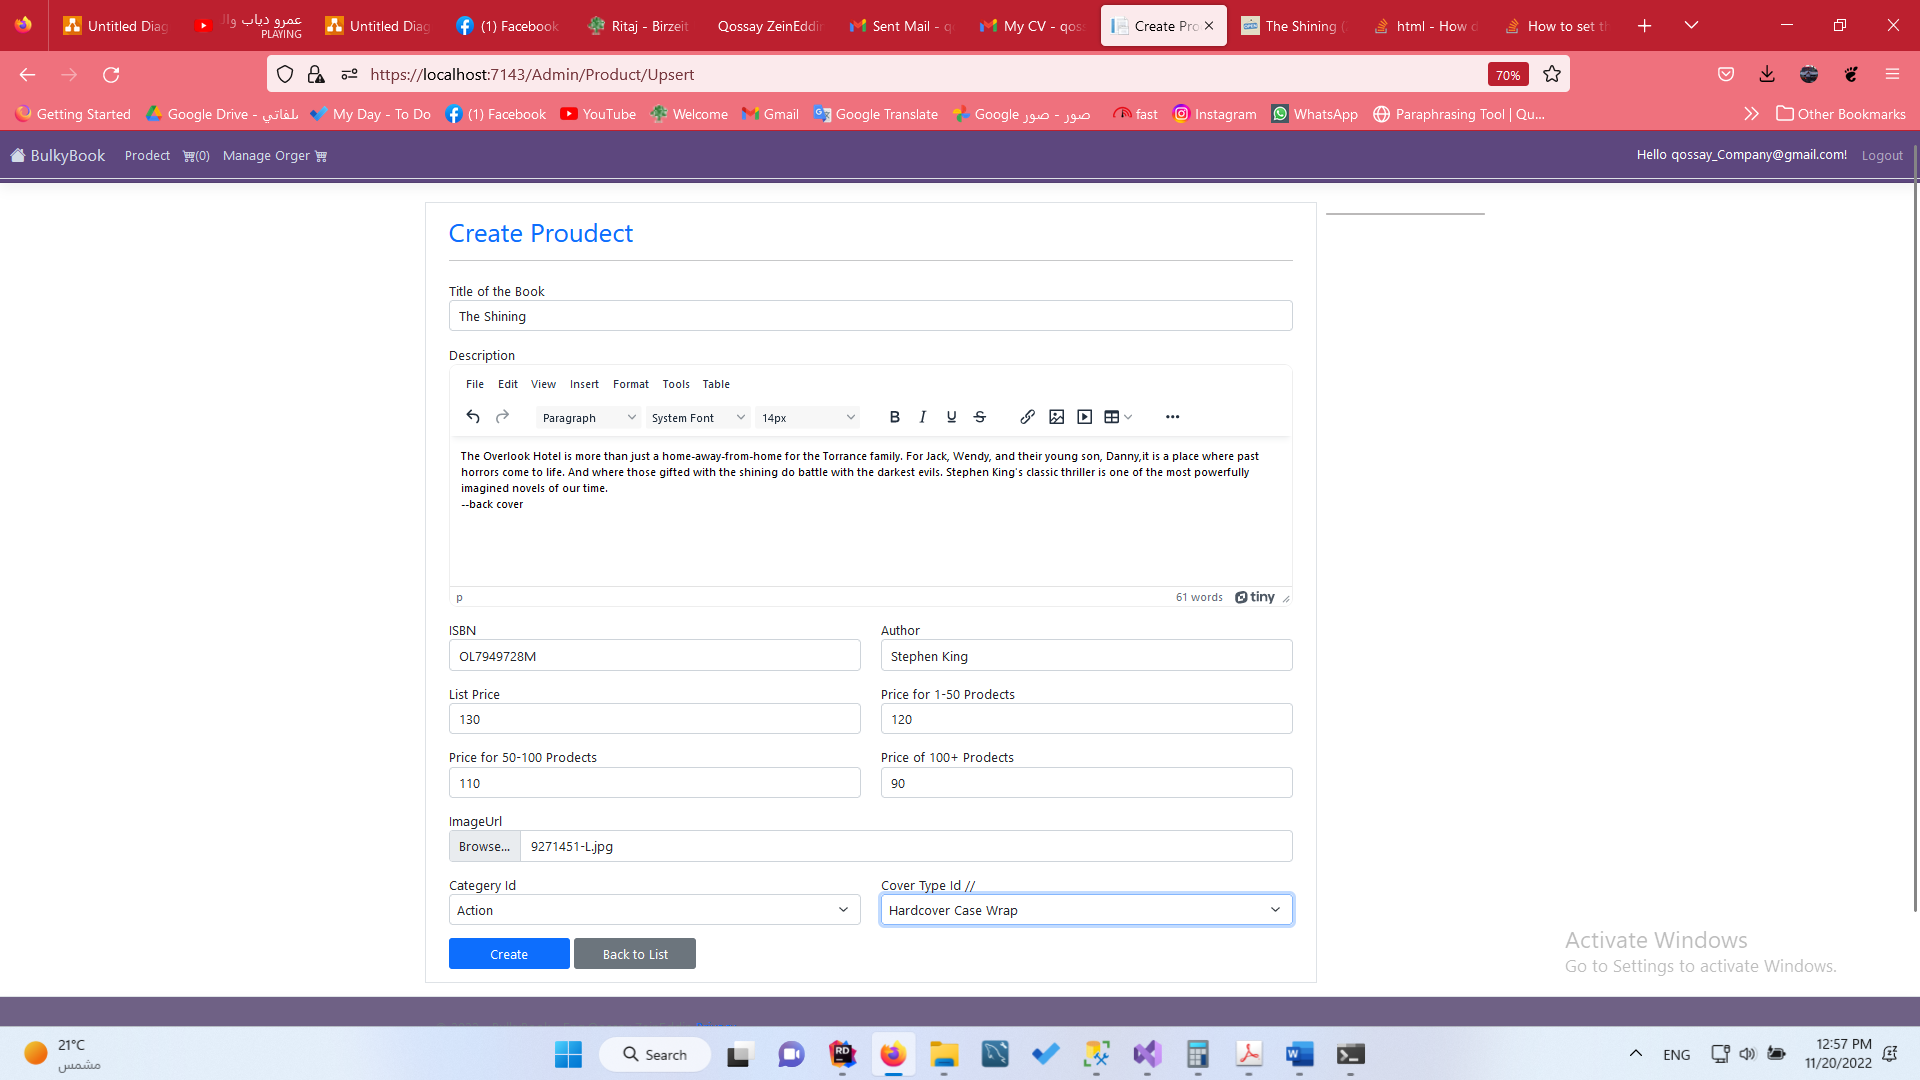This screenshot has height=1080, width=1920.
Task: Click the 70% zoom indicator in the address bar
Action: click(1508, 74)
